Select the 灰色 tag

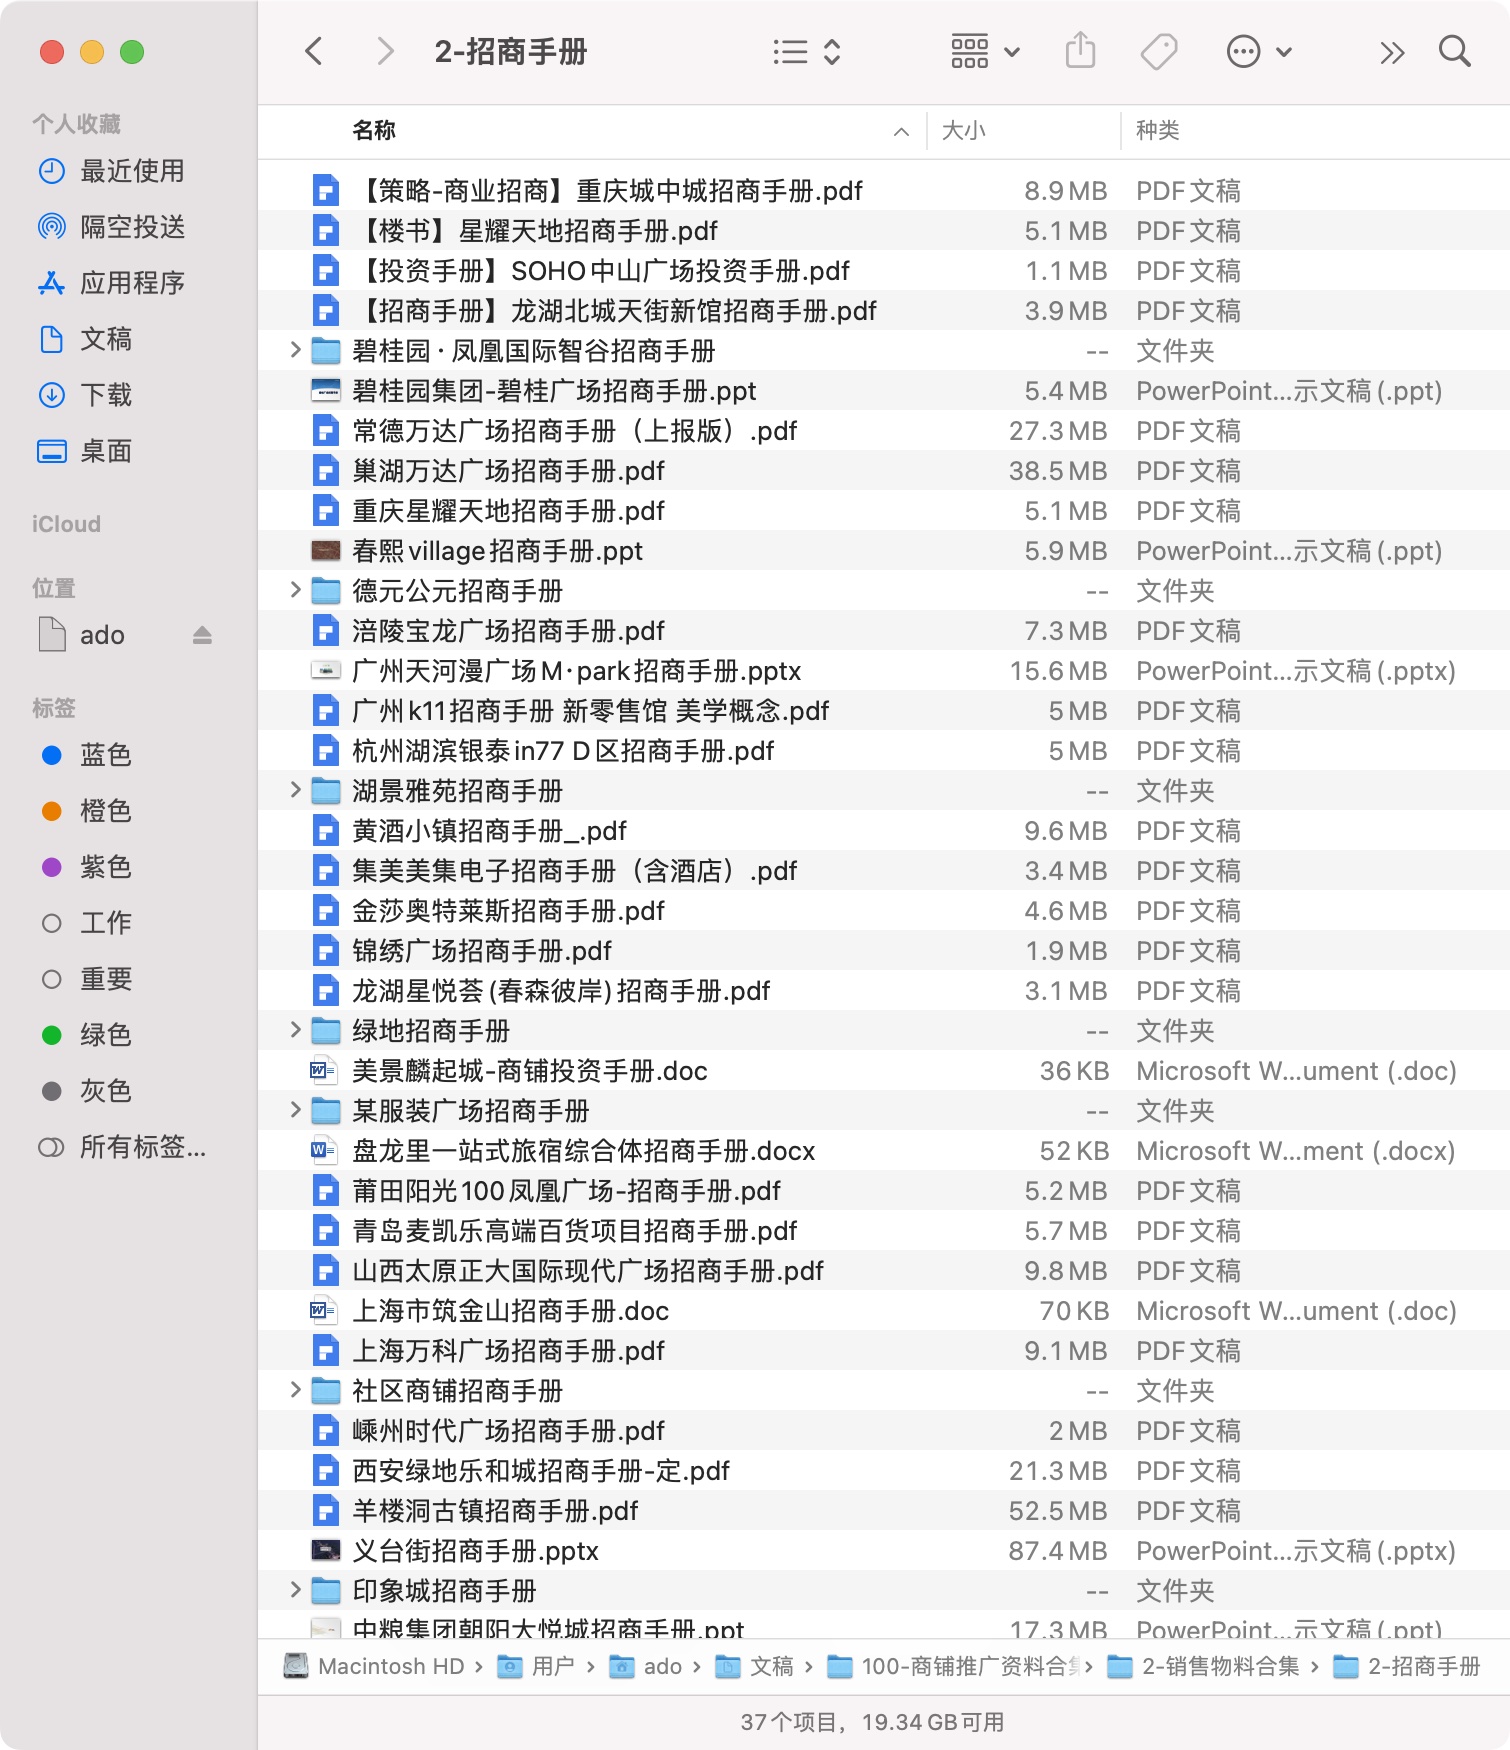pos(106,1091)
